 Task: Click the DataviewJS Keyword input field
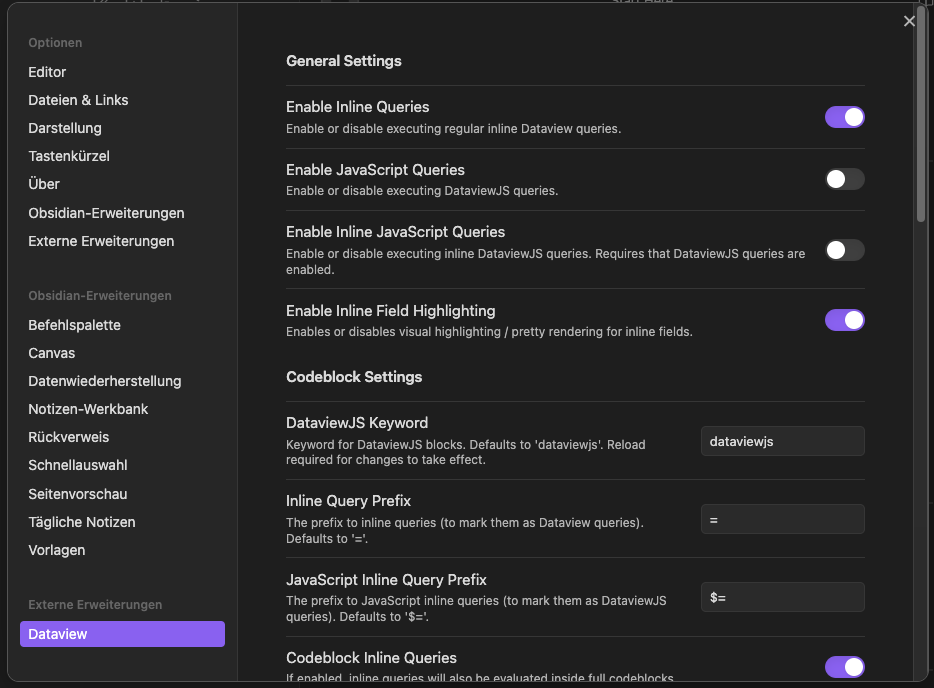click(x=783, y=441)
